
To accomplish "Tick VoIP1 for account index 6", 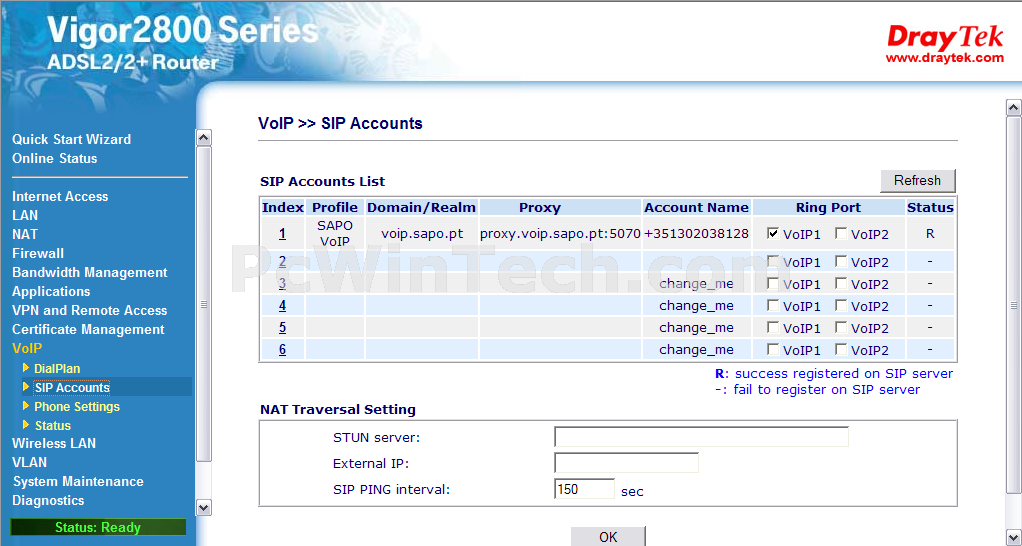I will (773, 349).
